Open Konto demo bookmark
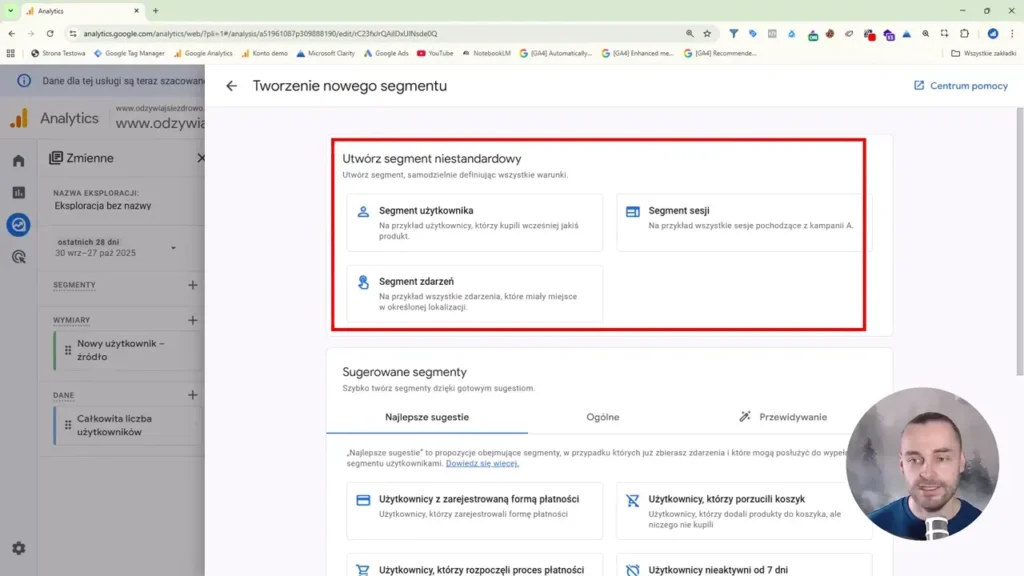 coord(264,54)
